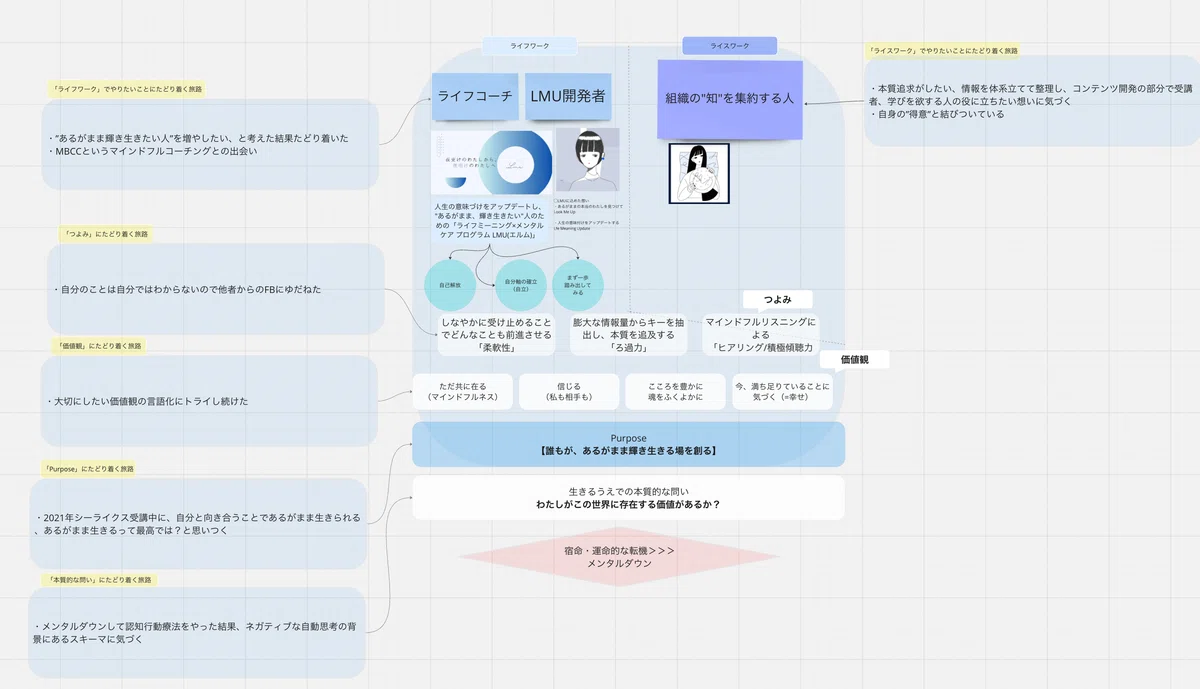
Task: Click the blue ring LMU logo image
Action: [x=491, y=162]
